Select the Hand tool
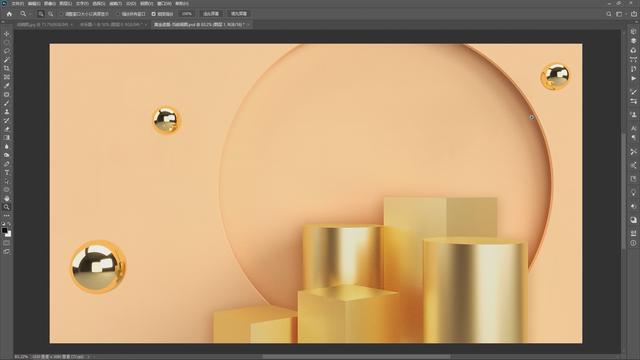 (x=7, y=198)
